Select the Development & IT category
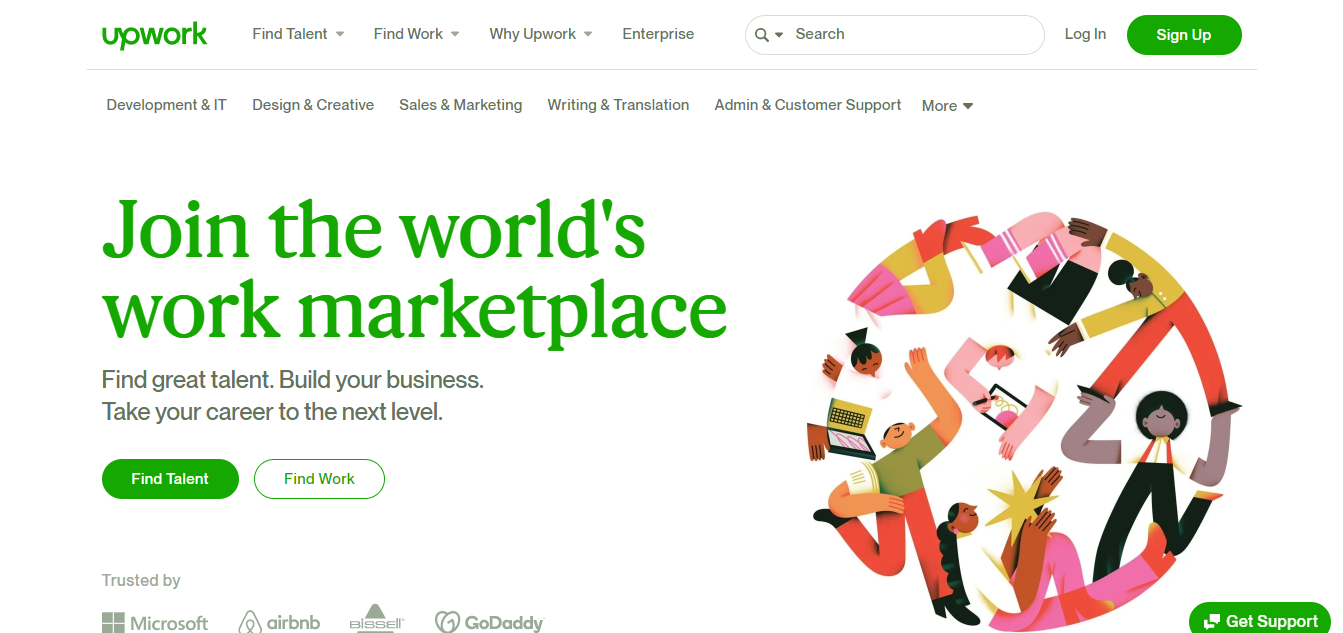Image resolution: width=1343 pixels, height=633 pixels. [x=167, y=105]
